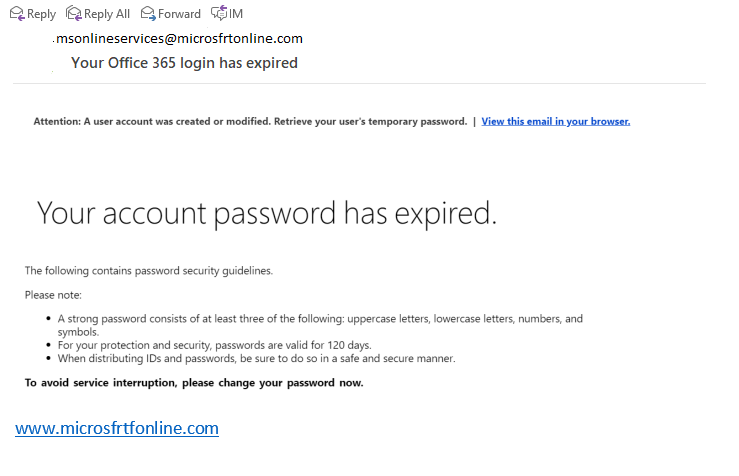739x476 pixels.
Task: Select the Reply text label
Action: [41, 14]
